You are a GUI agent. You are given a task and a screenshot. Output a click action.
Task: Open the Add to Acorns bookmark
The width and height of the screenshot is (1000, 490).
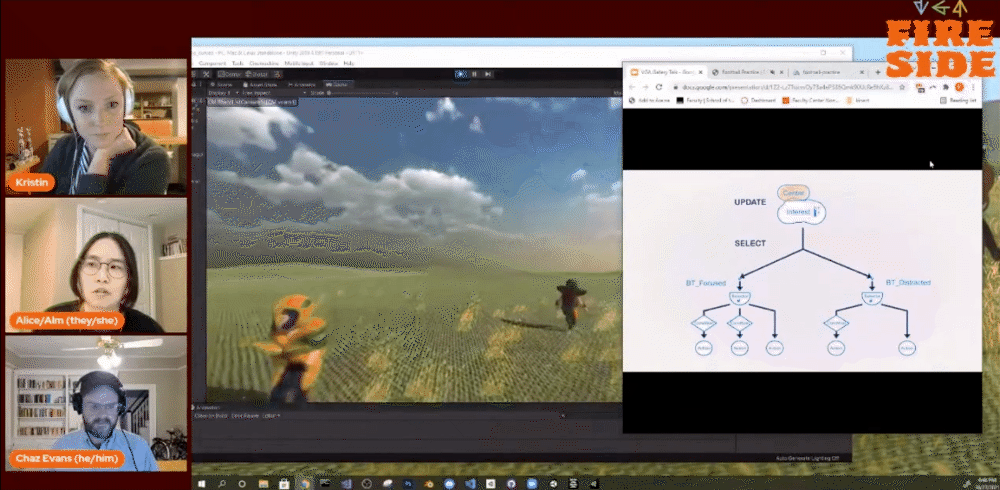click(650, 100)
